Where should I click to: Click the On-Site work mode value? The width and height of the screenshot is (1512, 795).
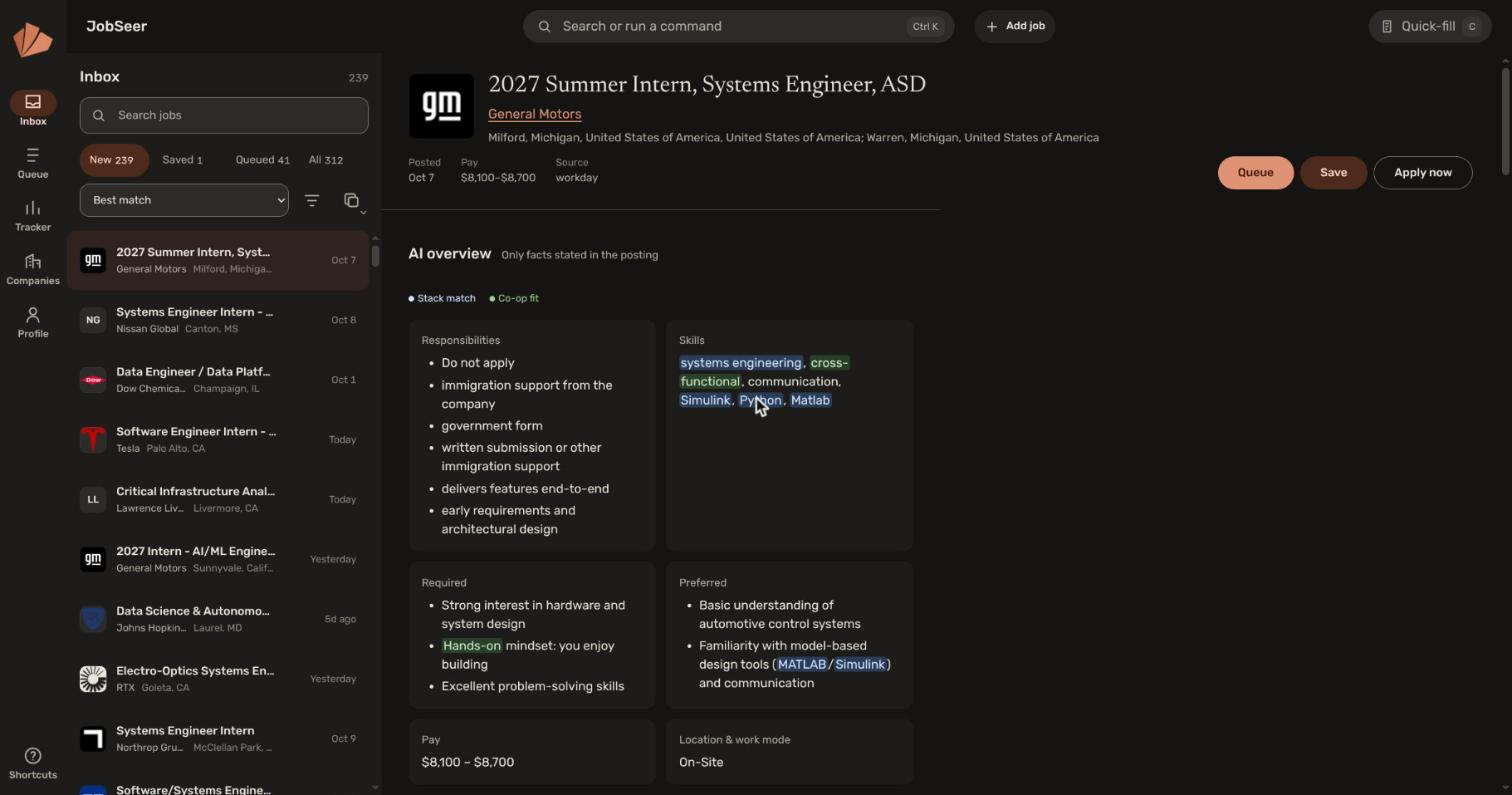point(701,762)
